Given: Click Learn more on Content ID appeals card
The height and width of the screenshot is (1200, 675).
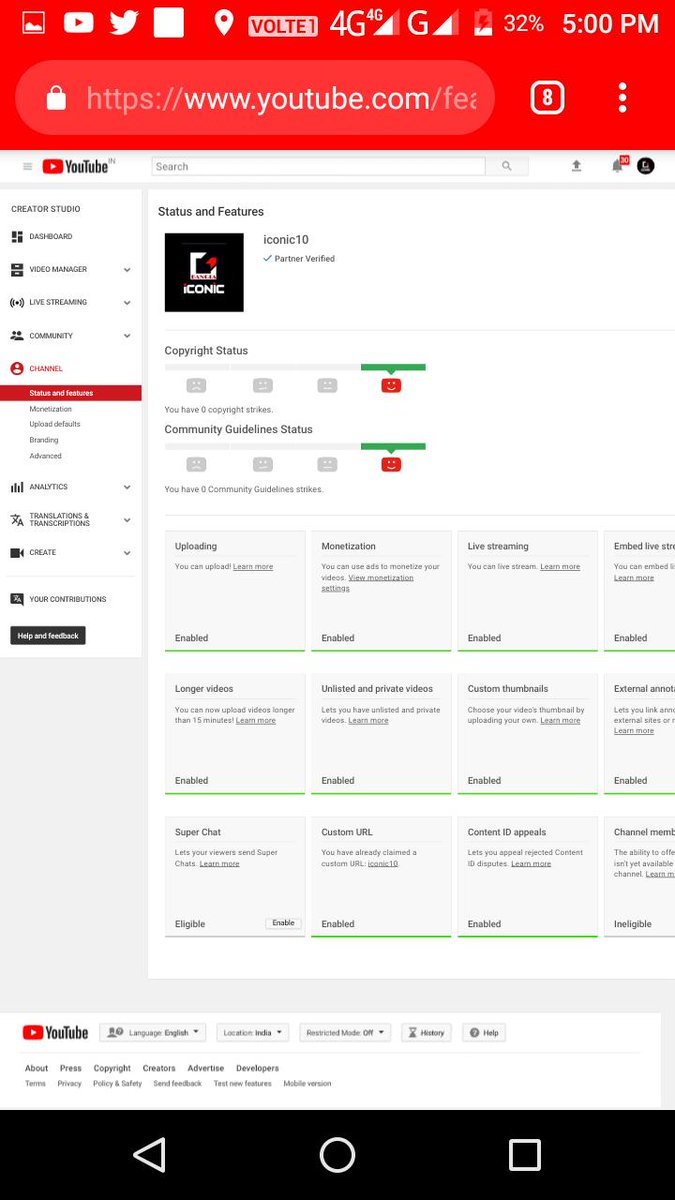Looking at the screenshot, I should coord(531,864).
